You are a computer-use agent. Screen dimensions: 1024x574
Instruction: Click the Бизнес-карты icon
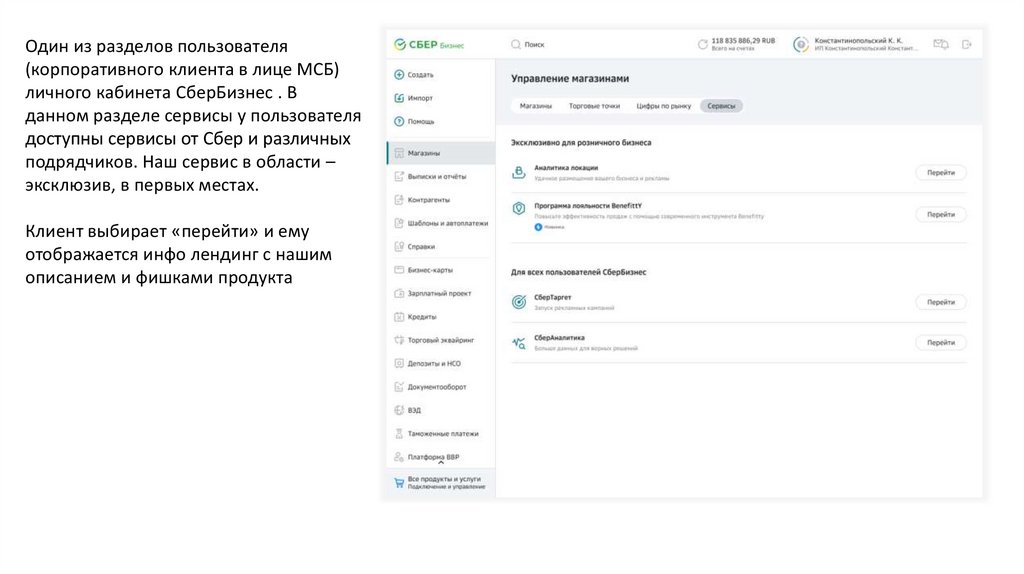coord(399,270)
